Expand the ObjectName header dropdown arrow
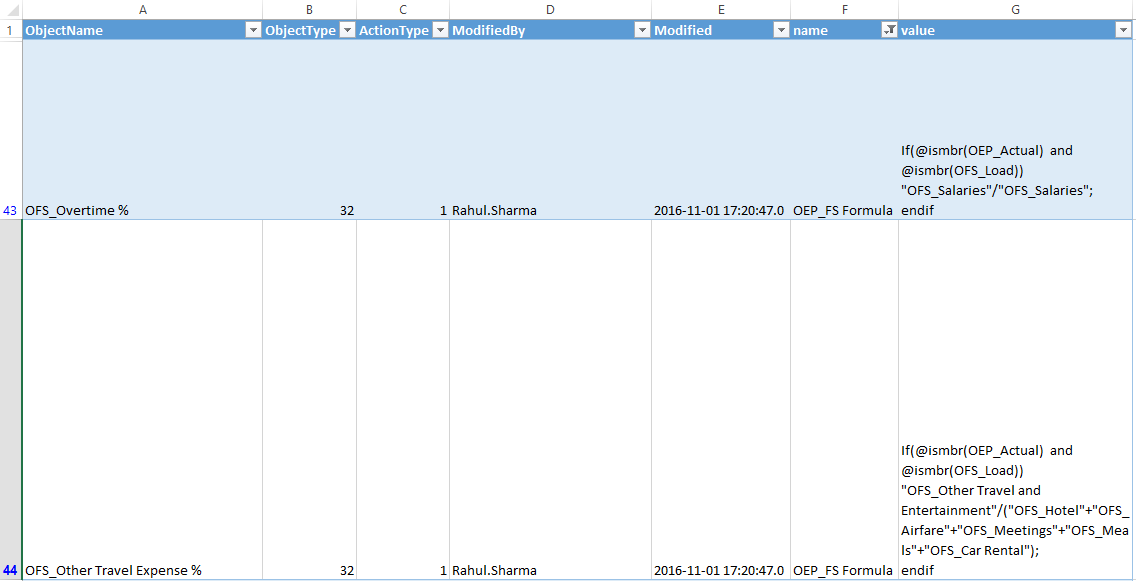1136x581 pixels. tap(253, 30)
